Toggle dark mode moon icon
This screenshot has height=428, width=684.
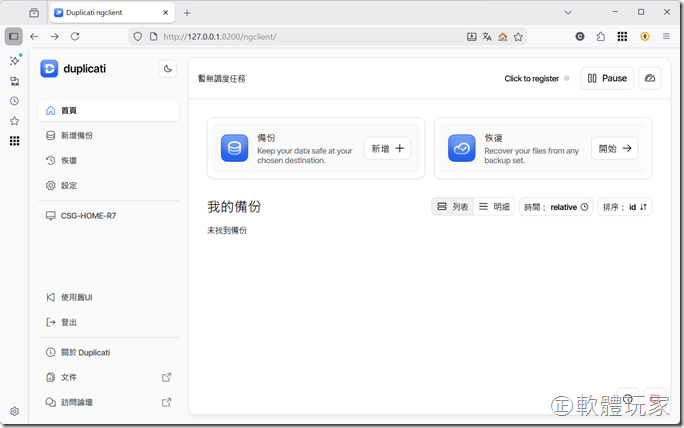click(x=167, y=69)
